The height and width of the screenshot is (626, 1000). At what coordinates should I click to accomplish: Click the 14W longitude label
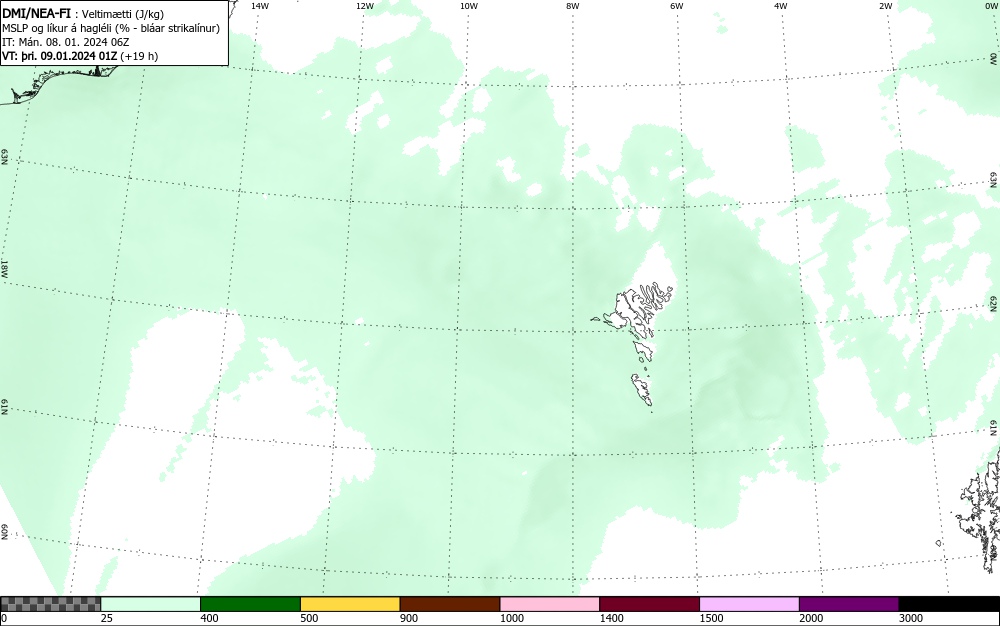pyautogui.click(x=260, y=6)
